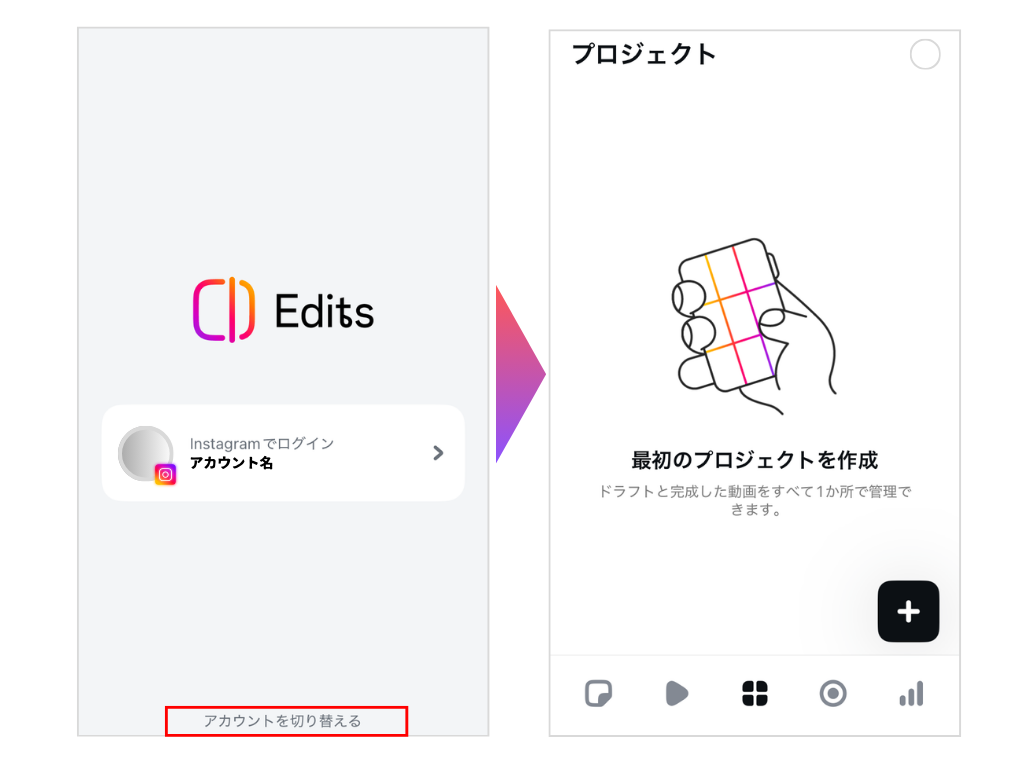Switch to the play-shaped inspiration tab
Screen dimensions: 1024x768
tap(677, 694)
